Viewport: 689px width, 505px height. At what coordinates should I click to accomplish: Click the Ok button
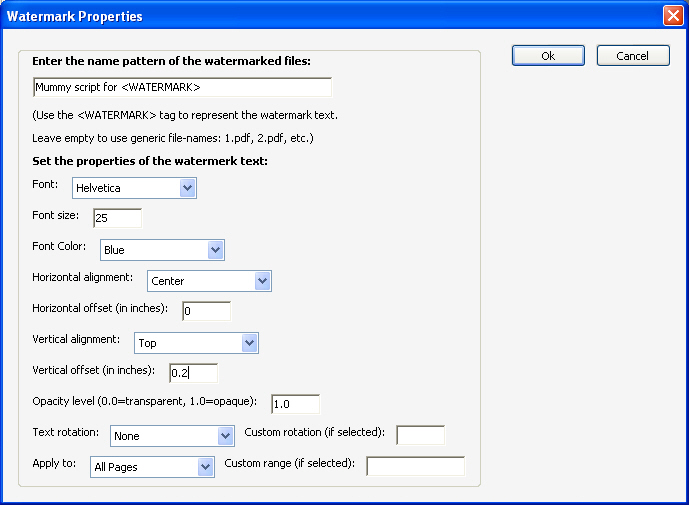pos(548,56)
